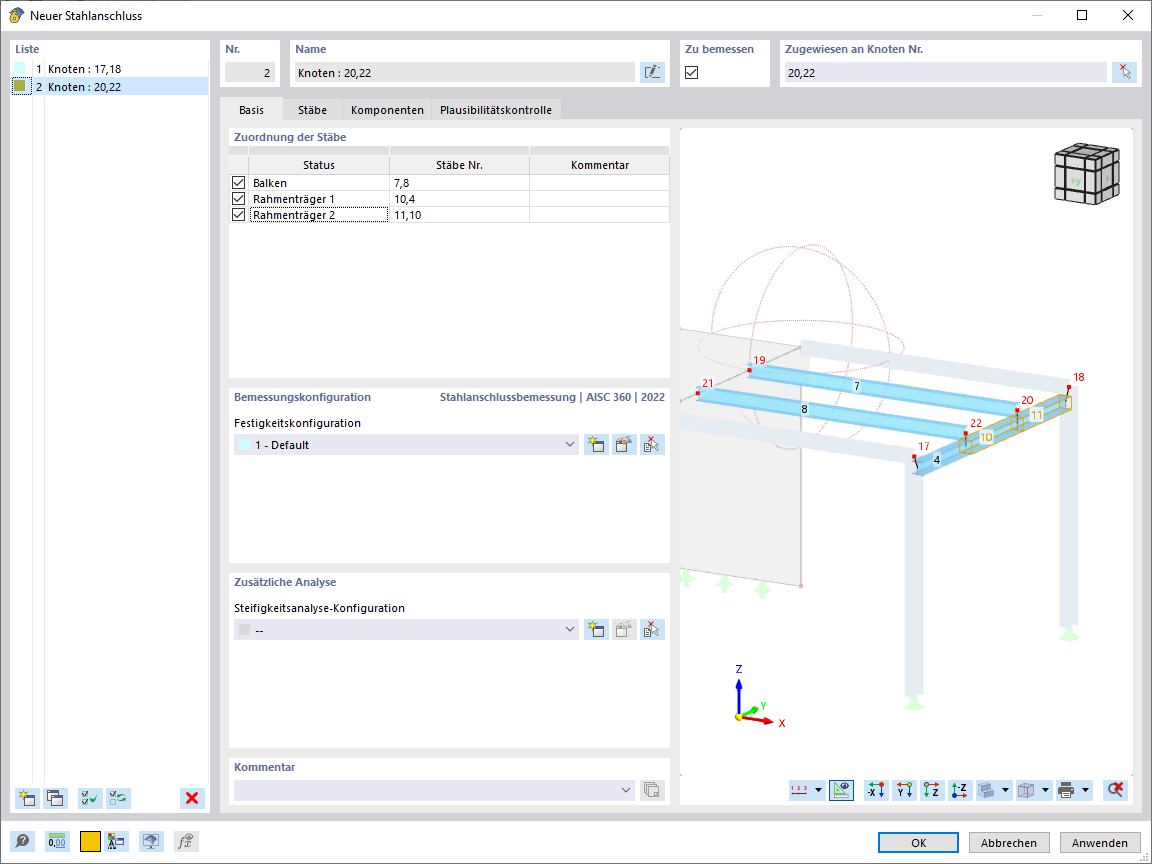Click the Kommentar column header
Screen dimensions: 1152x864
click(x=600, y=165)
